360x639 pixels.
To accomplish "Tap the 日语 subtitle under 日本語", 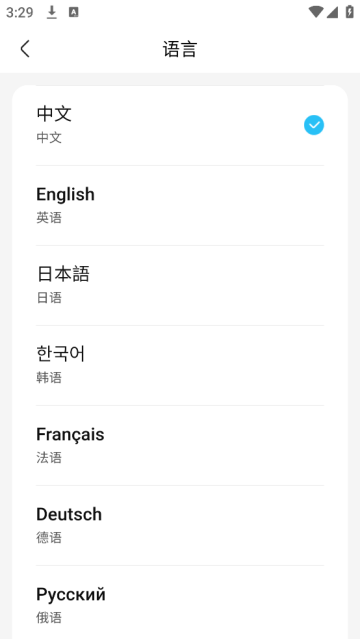I will pyautogui.click(x=49, y=297).
